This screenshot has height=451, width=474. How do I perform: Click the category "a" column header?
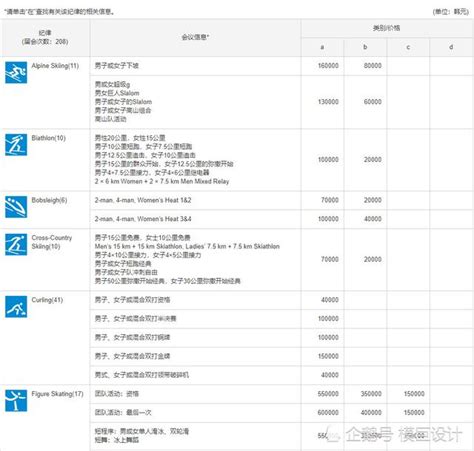point(322,47)
